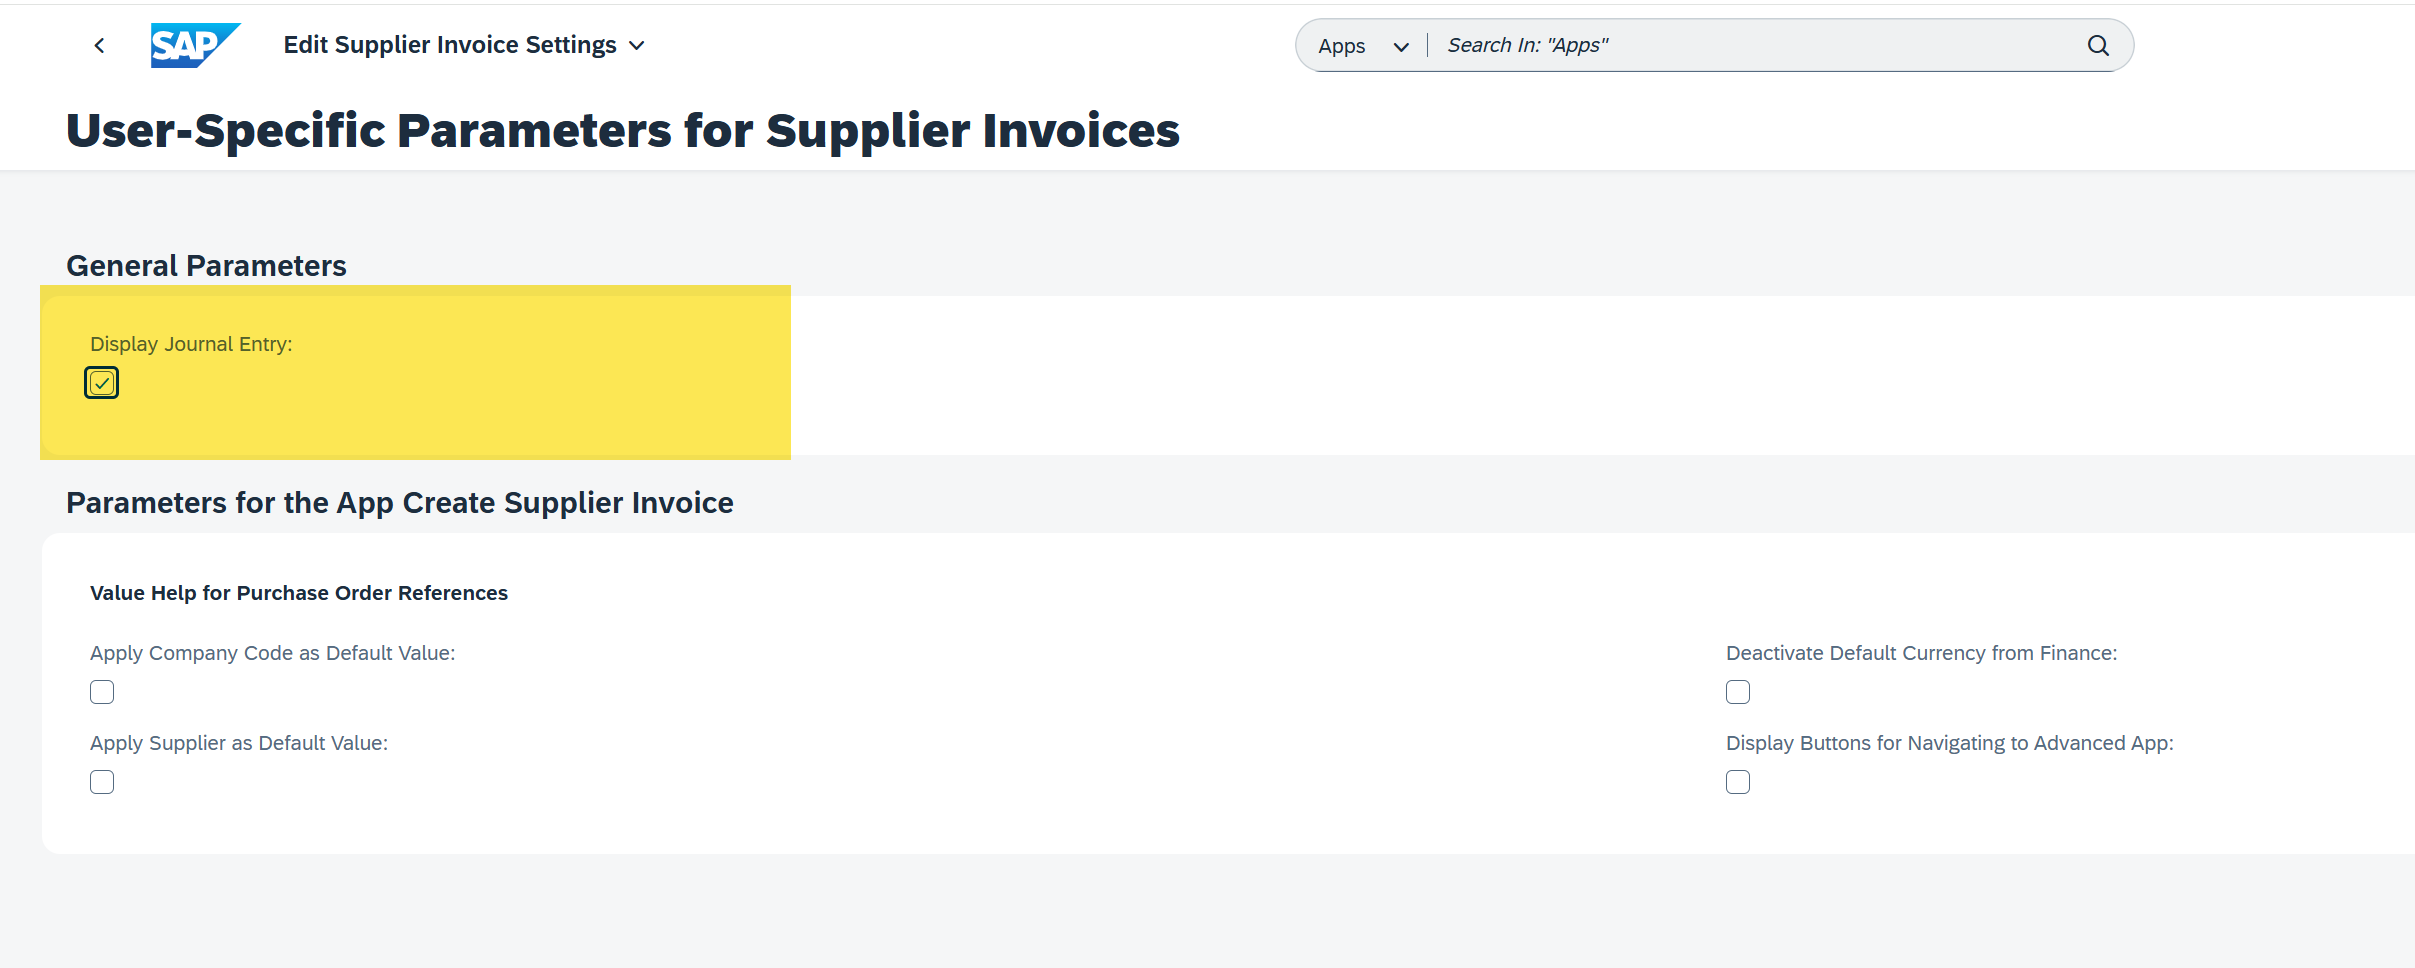The width and height of the screenshot is (2415, 968).
Task: Click the back navigation arrow
Action: pos(99,46)
